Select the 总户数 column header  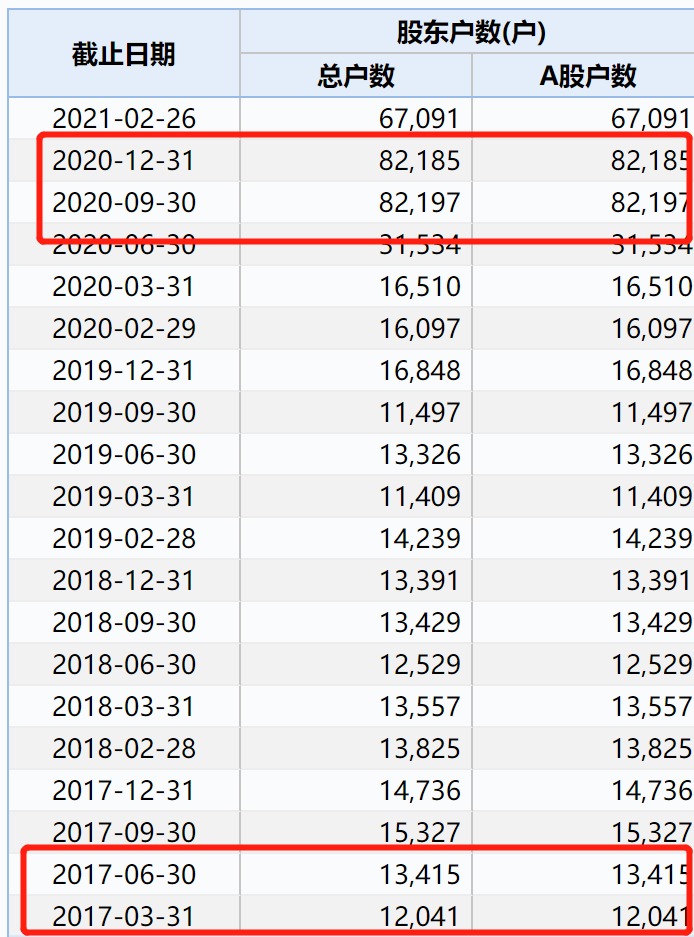coord(356,76)
